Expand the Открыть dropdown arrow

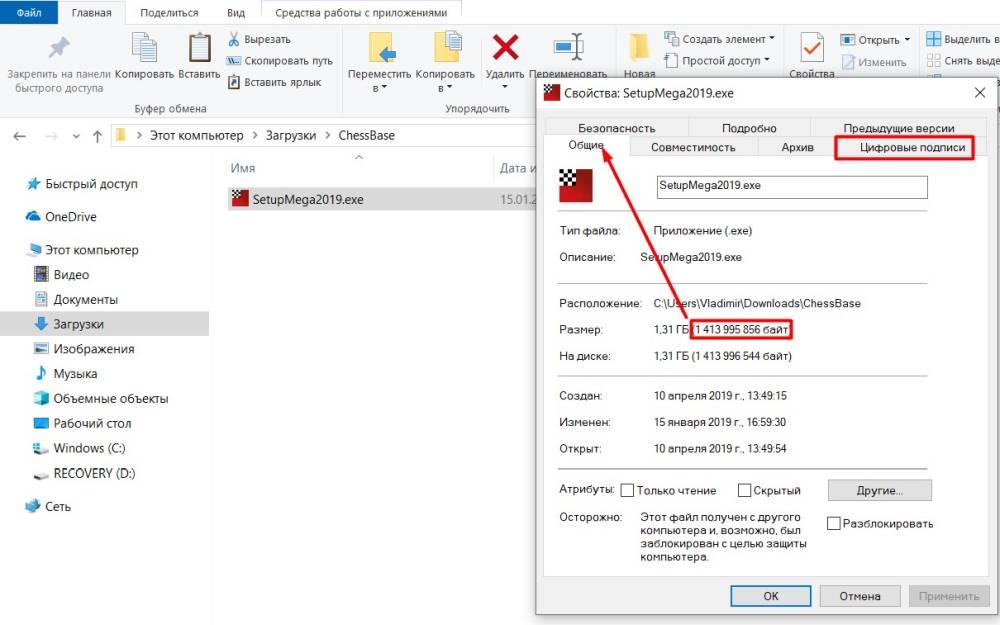pyautogui.click(x=908, y=40)
